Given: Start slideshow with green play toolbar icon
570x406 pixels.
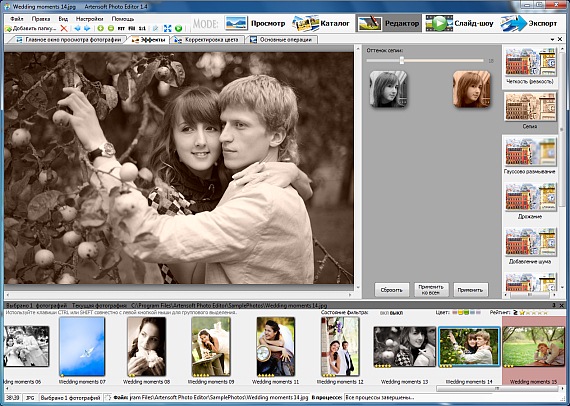Looking at the screenshot, I should 178,28.
